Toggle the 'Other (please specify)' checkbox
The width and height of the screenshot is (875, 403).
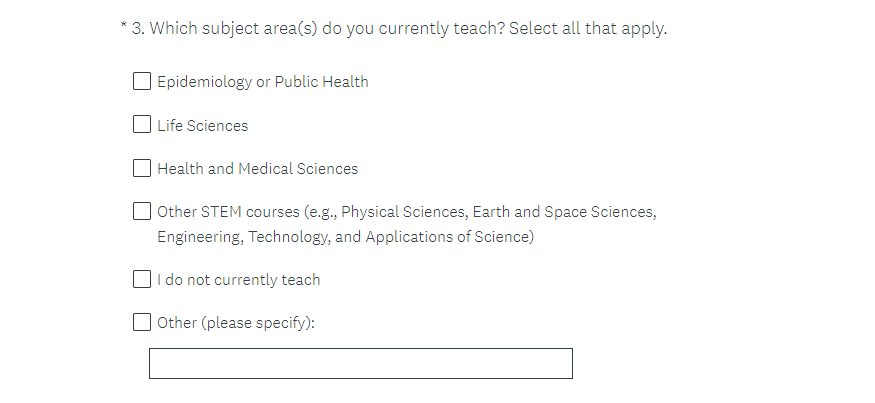pos(142,322)
